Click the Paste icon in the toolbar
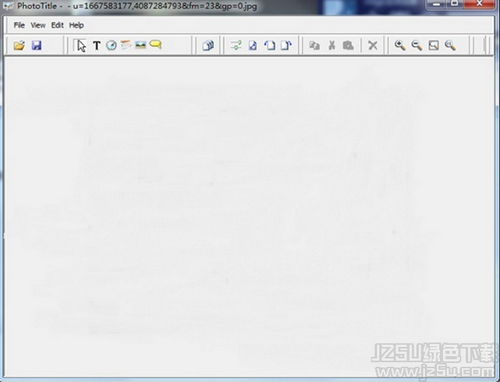The width and height of the screenshot is (500, 382). pos(348,45)
